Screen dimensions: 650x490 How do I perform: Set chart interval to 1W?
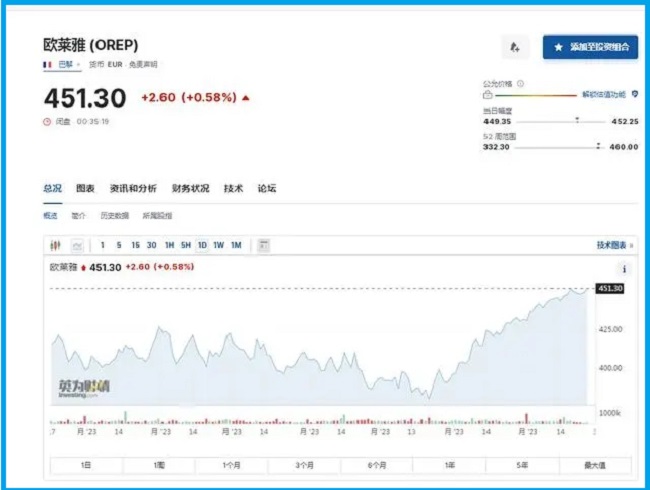click(x=219, y=245)
